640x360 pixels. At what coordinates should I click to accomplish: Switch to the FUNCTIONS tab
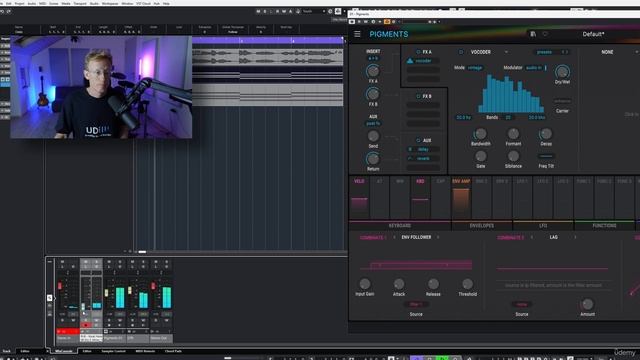[604, 226]
